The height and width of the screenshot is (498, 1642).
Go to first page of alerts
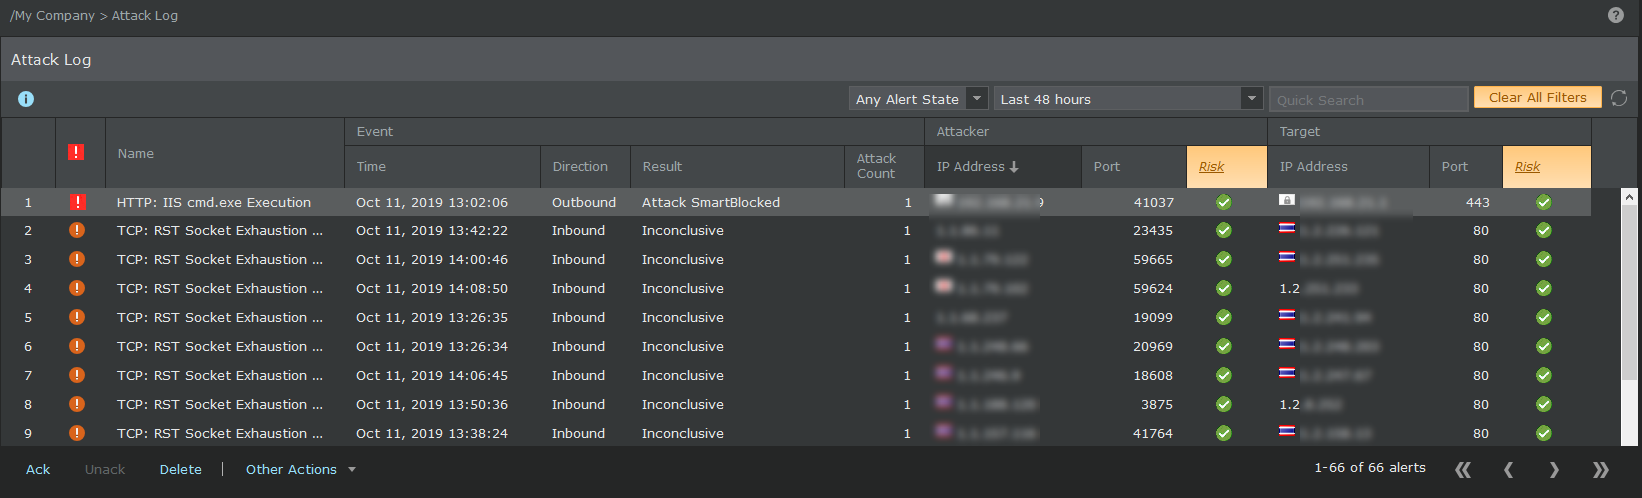pos(1463,469)
